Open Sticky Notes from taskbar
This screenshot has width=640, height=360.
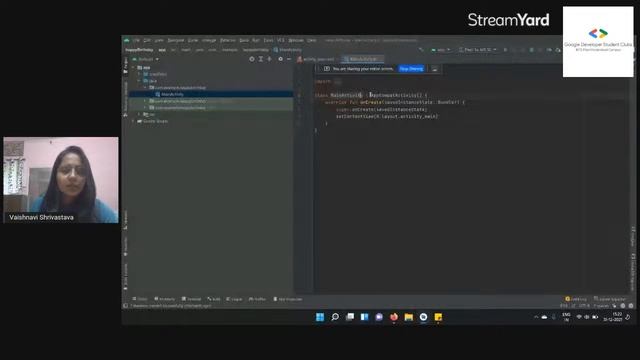coord(438,317)
